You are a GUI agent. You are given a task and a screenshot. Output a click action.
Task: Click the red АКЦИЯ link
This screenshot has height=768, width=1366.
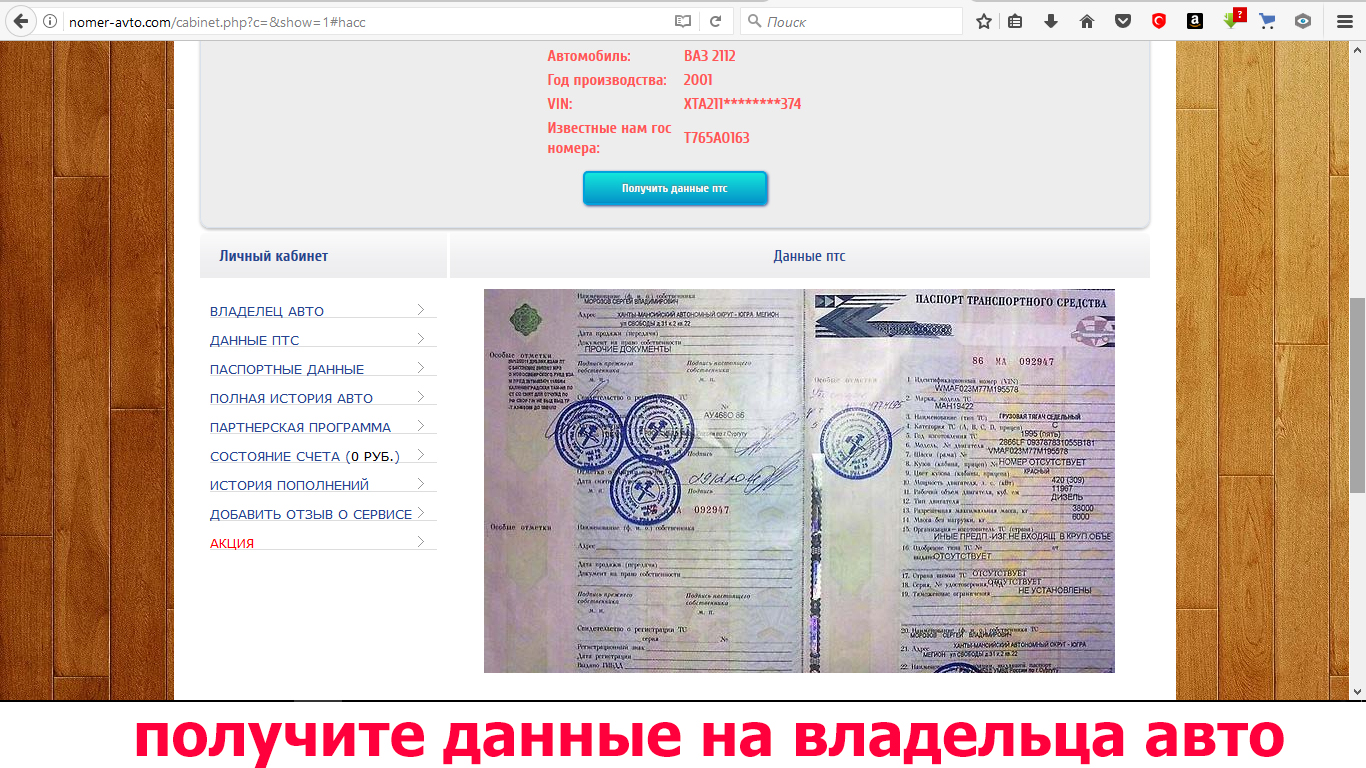pyautogui.click(x=232, y=543)
